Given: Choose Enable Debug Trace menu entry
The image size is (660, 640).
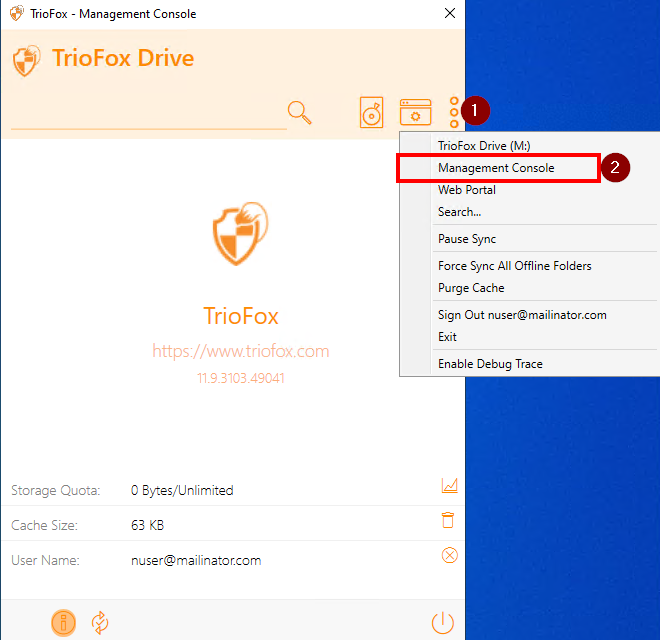Looking at the screenshot, I should coord(530,364).
